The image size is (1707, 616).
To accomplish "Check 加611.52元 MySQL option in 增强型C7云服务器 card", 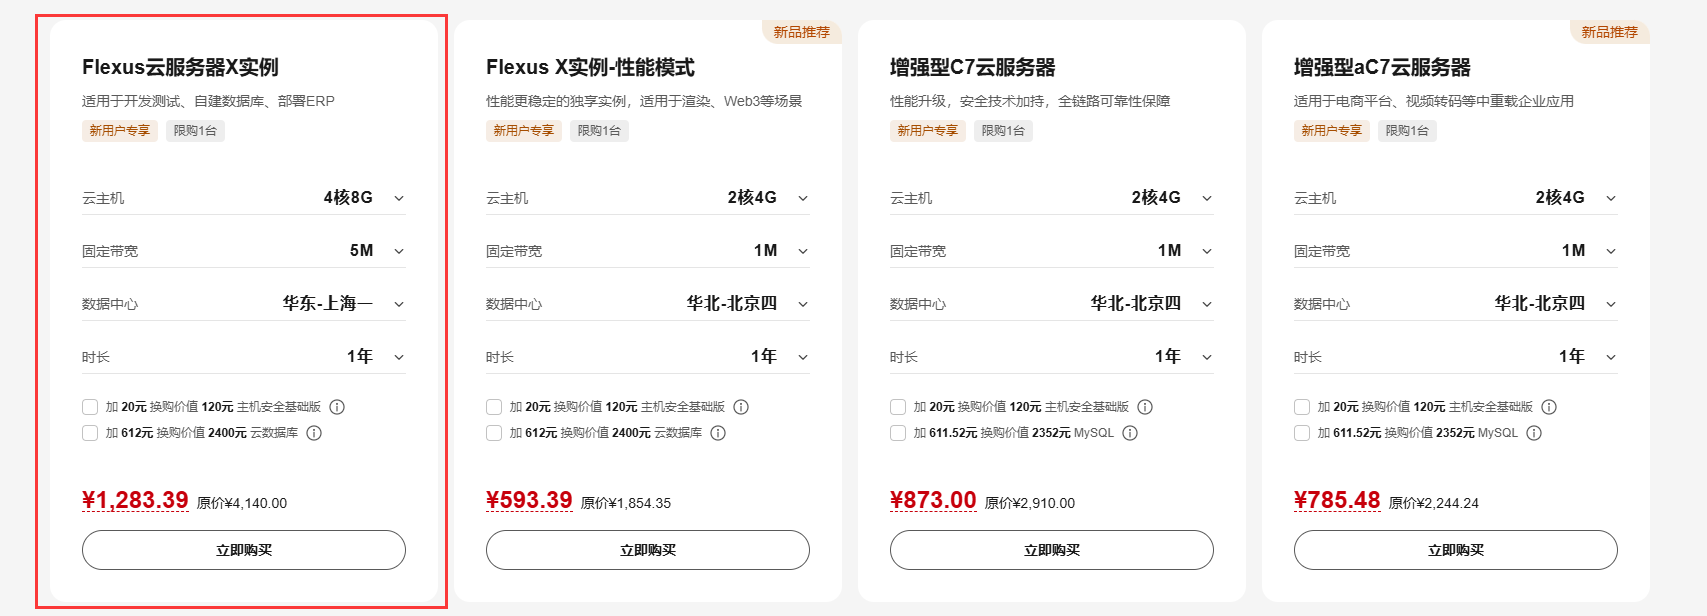I will click(x=898, y=433).
